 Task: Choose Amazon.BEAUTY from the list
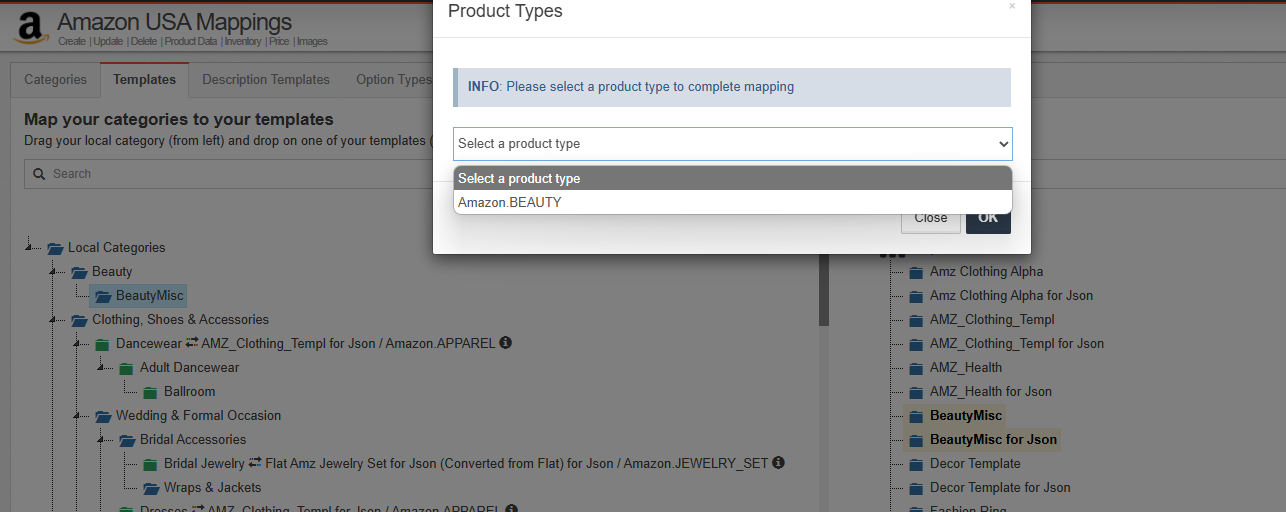point(732,202)
